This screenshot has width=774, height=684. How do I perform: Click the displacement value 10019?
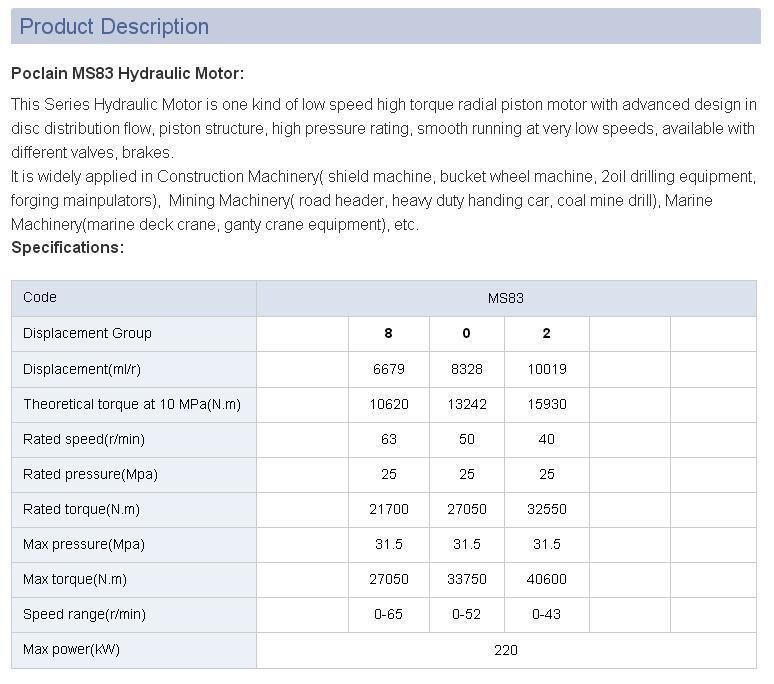[x=546, y=369]
